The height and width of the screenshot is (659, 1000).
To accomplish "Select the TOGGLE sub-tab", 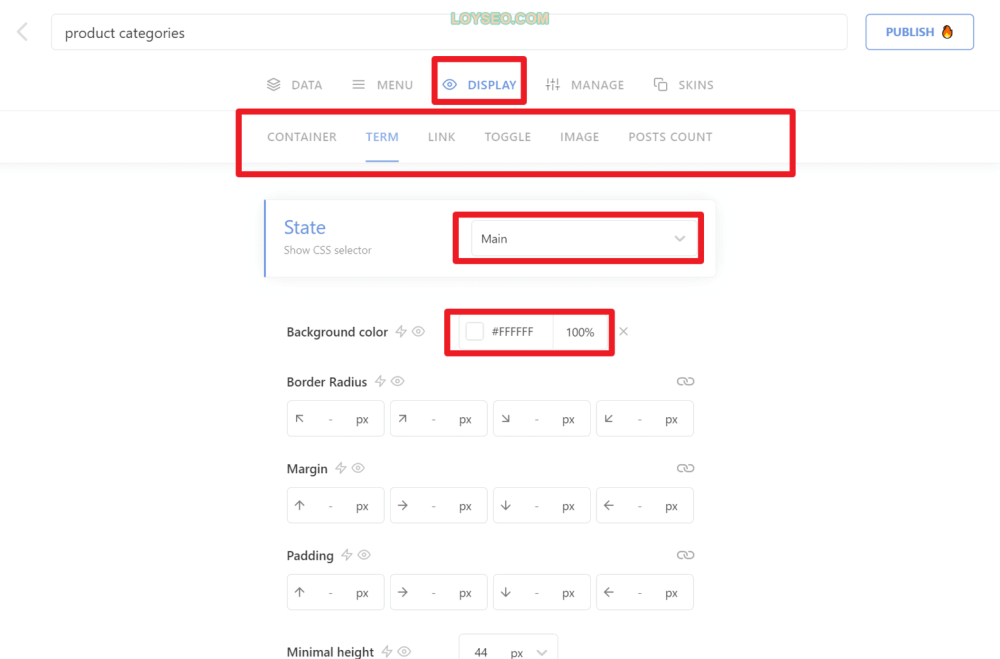I will coord(508,137).
